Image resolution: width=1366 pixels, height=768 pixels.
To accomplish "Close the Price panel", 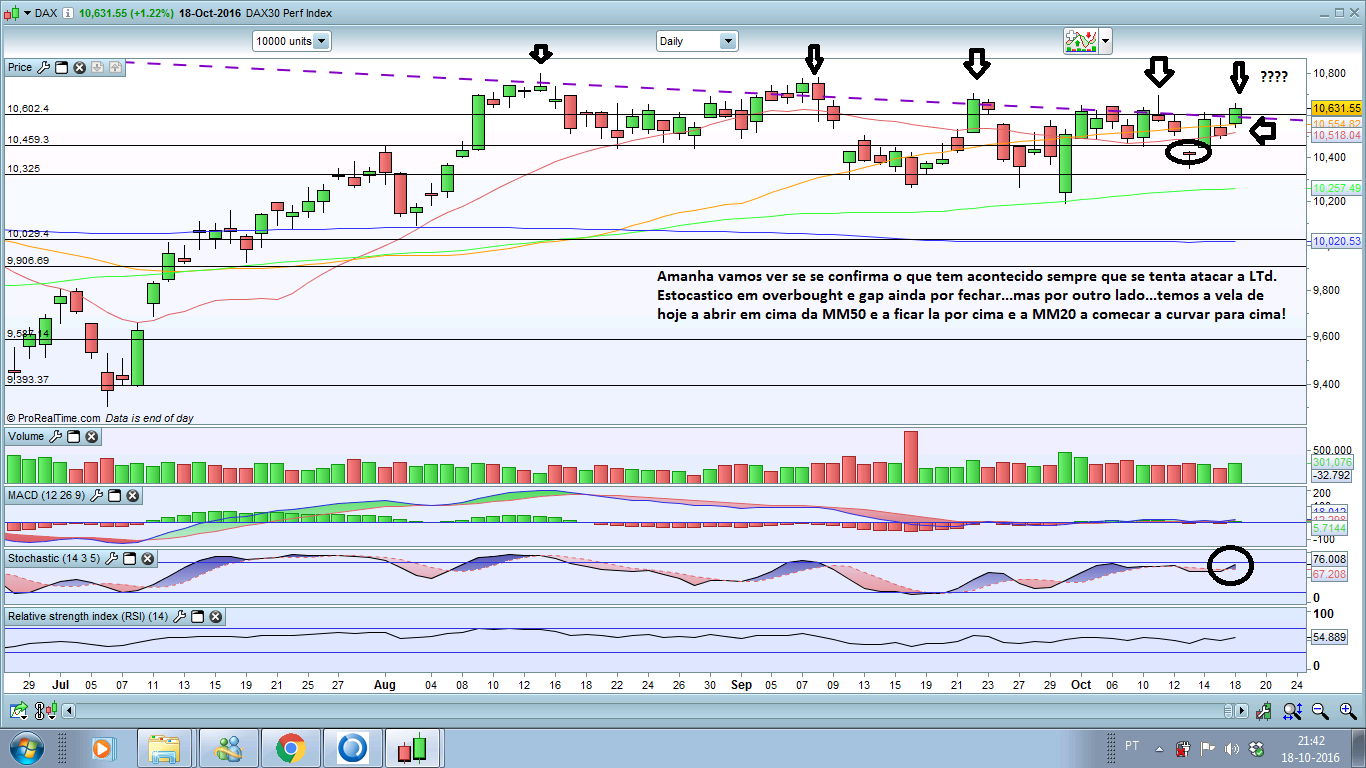I will click(79, 67).
